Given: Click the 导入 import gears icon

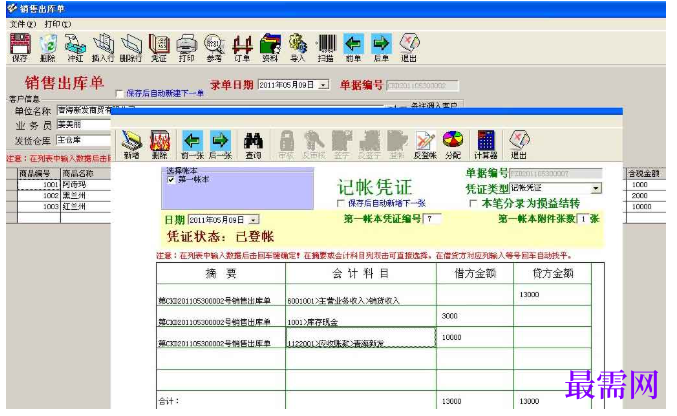Looking at the screenshot, I should click(297, 48).
